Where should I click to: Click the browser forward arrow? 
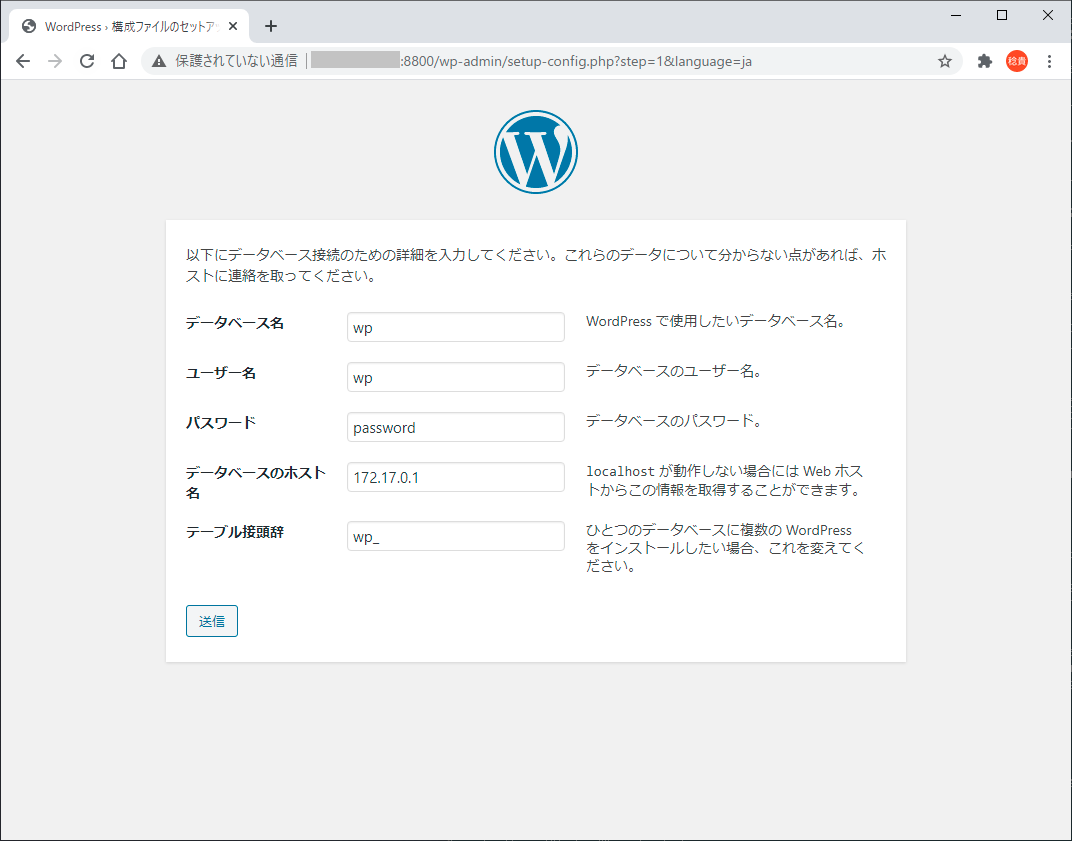tap(55, 62)
